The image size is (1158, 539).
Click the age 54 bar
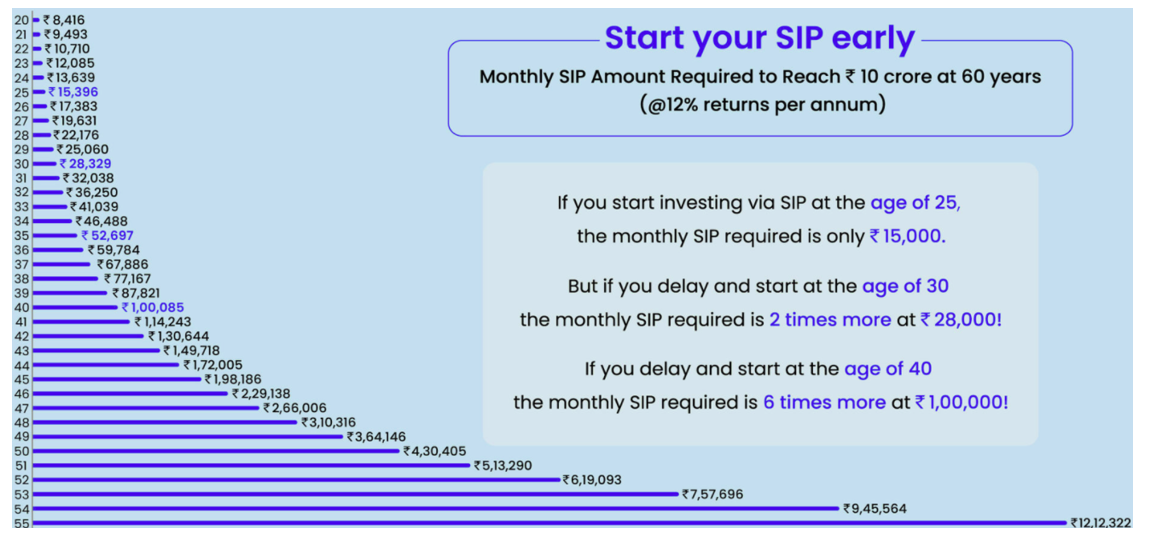[x=436, y=509]
